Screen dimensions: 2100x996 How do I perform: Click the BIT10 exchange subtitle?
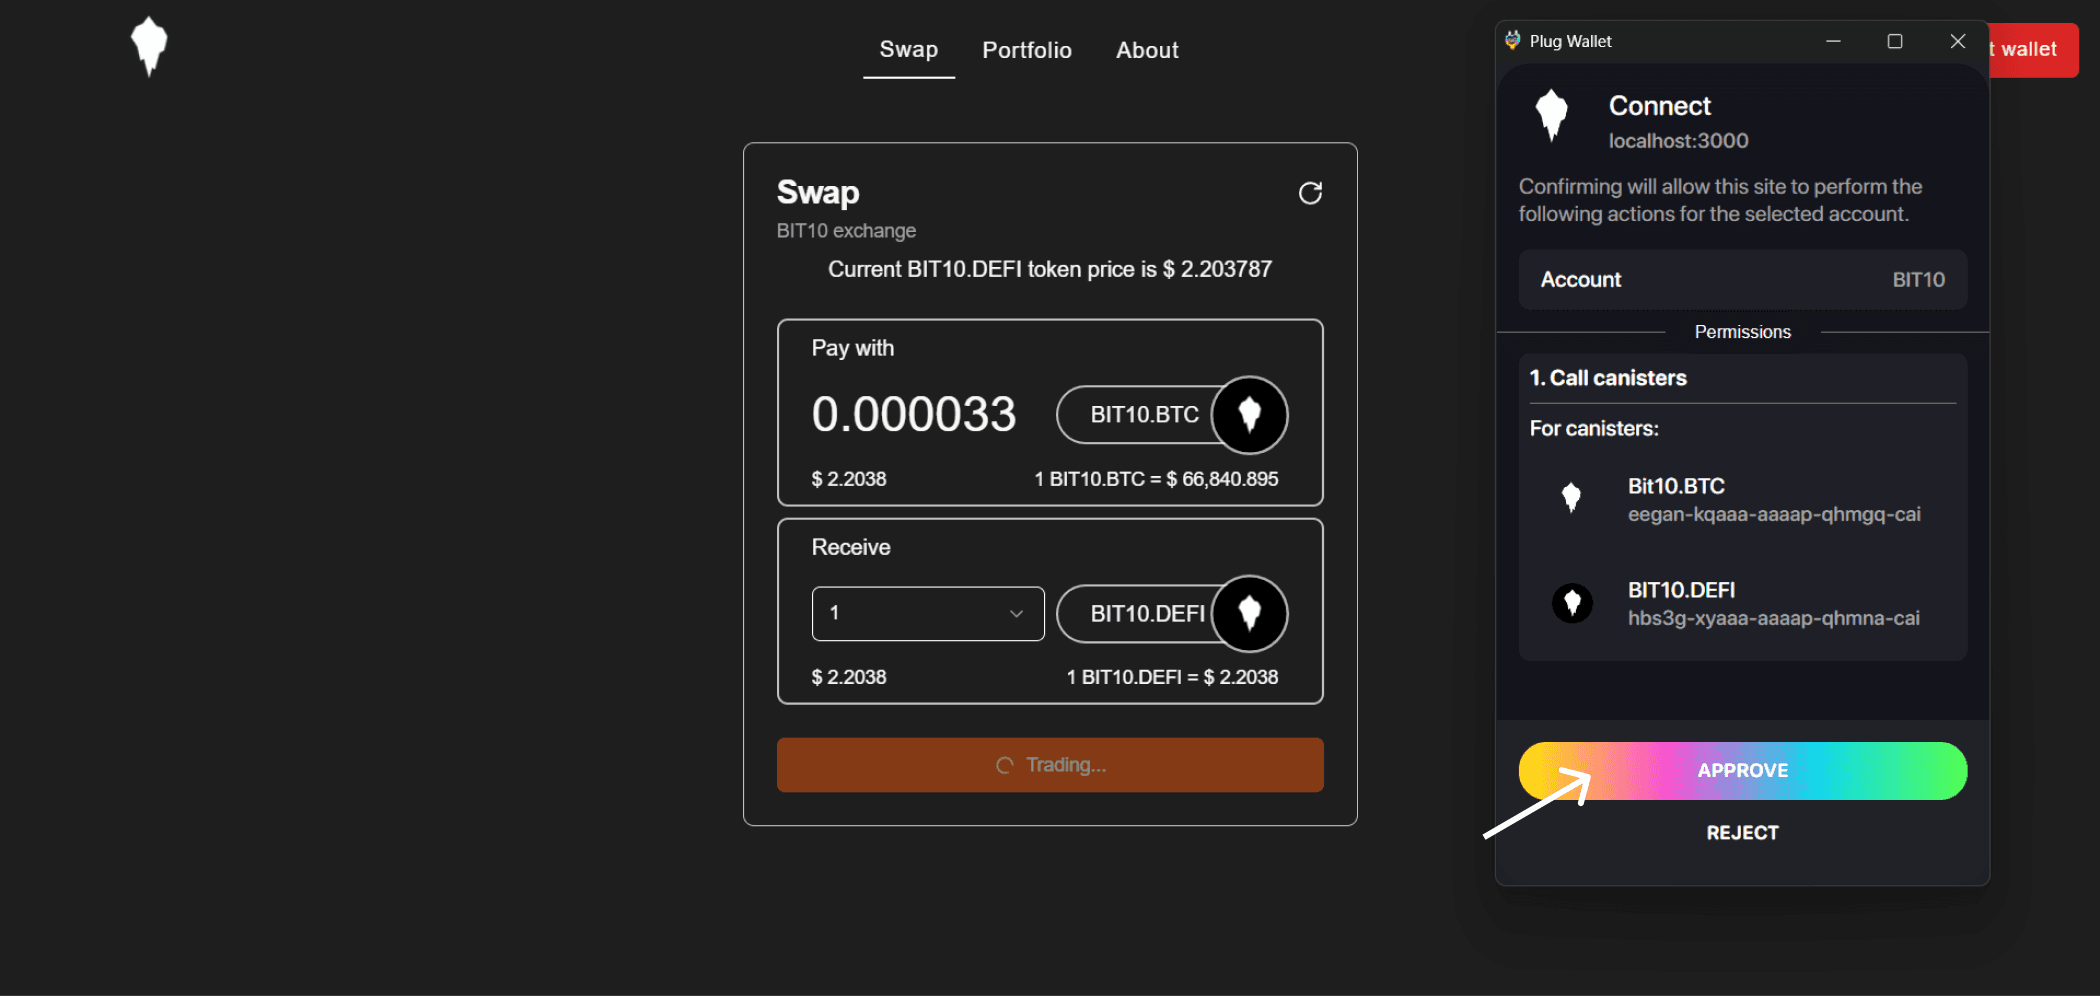tap(846, 231)
